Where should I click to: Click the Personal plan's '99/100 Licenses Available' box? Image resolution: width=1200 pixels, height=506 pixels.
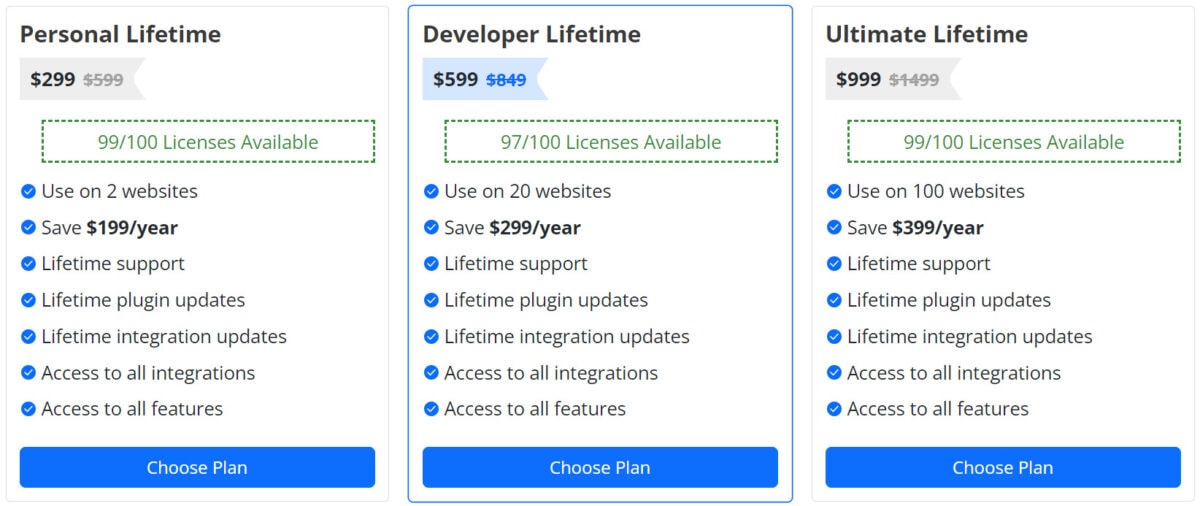click(x=208, y=142)
